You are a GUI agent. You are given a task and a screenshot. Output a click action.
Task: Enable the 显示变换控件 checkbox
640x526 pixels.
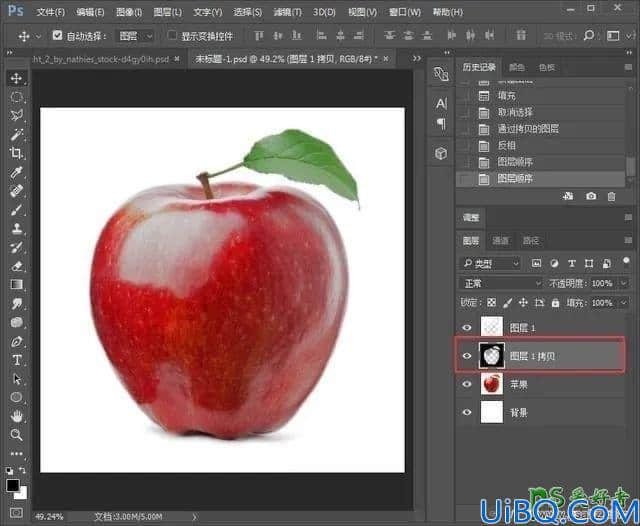[x=172, y=36]
